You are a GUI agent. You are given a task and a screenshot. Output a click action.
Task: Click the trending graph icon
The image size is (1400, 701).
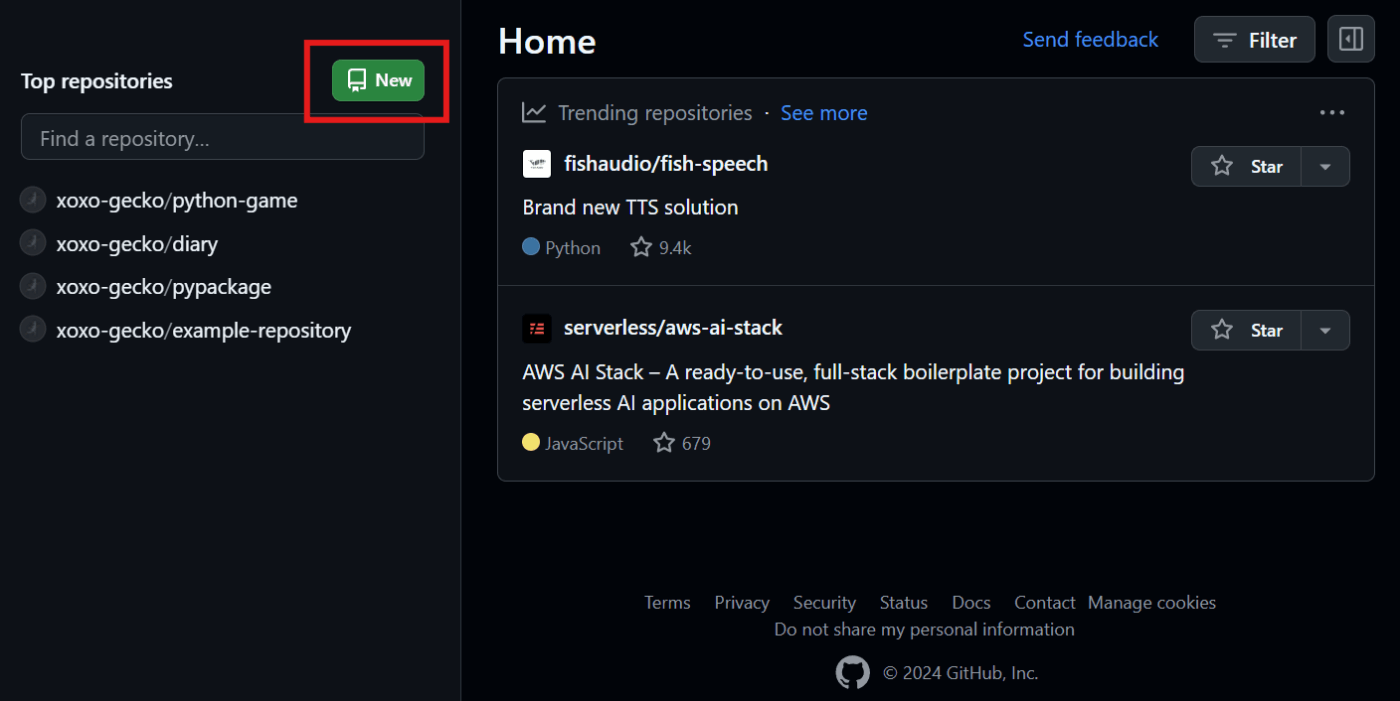(534, 113)
